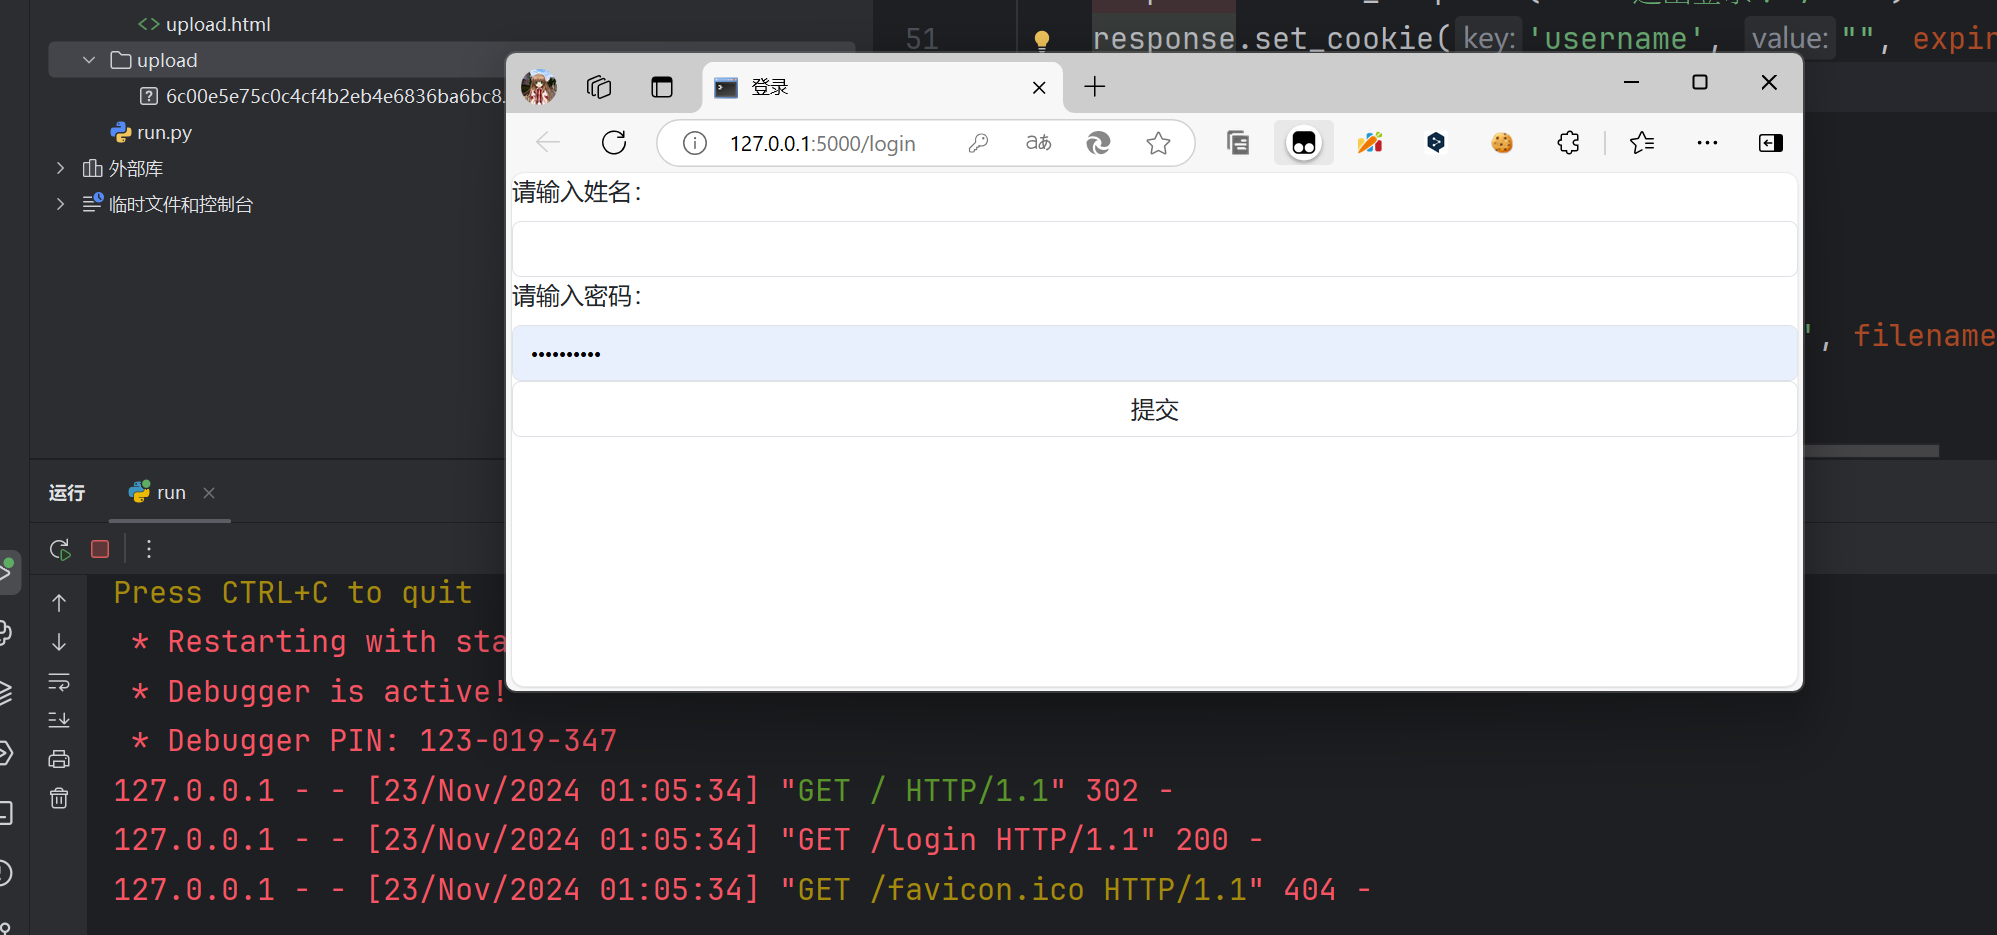The image size is (1997, 935).
Task: Click the 请输入姓名 name input field
Action: (1154, 249)
